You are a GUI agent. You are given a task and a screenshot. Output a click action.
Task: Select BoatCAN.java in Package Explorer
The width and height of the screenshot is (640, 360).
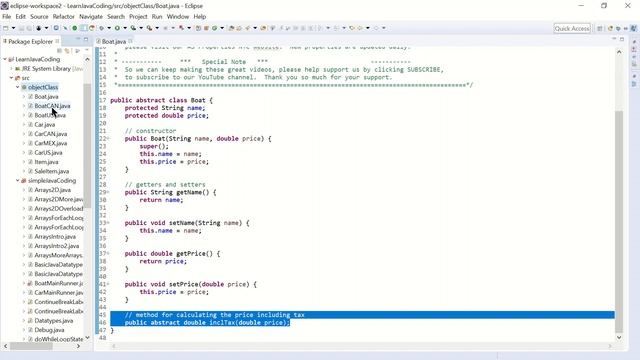pos(52,106)
